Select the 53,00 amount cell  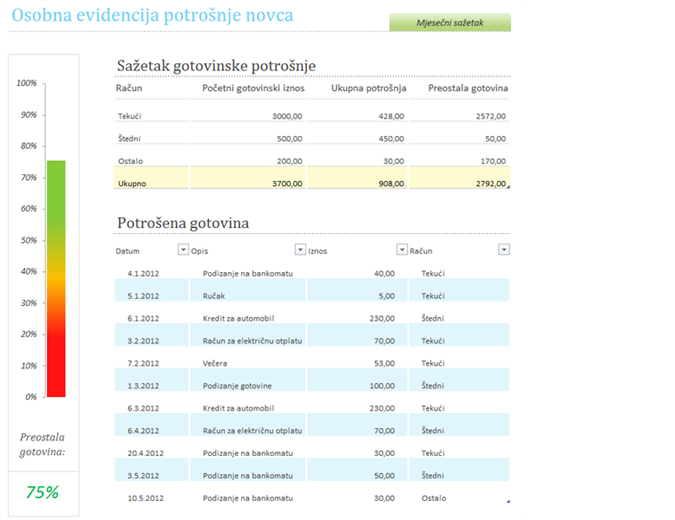pos(384,363)
